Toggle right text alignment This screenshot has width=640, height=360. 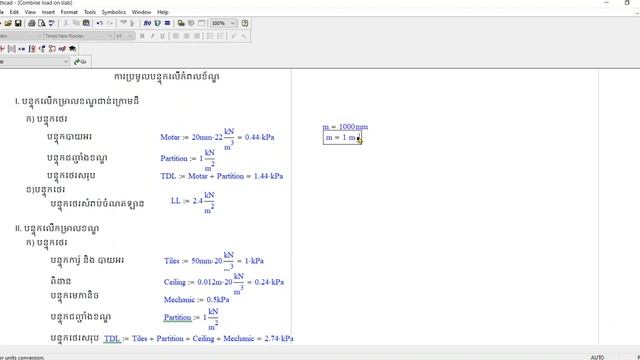[197, 36]
